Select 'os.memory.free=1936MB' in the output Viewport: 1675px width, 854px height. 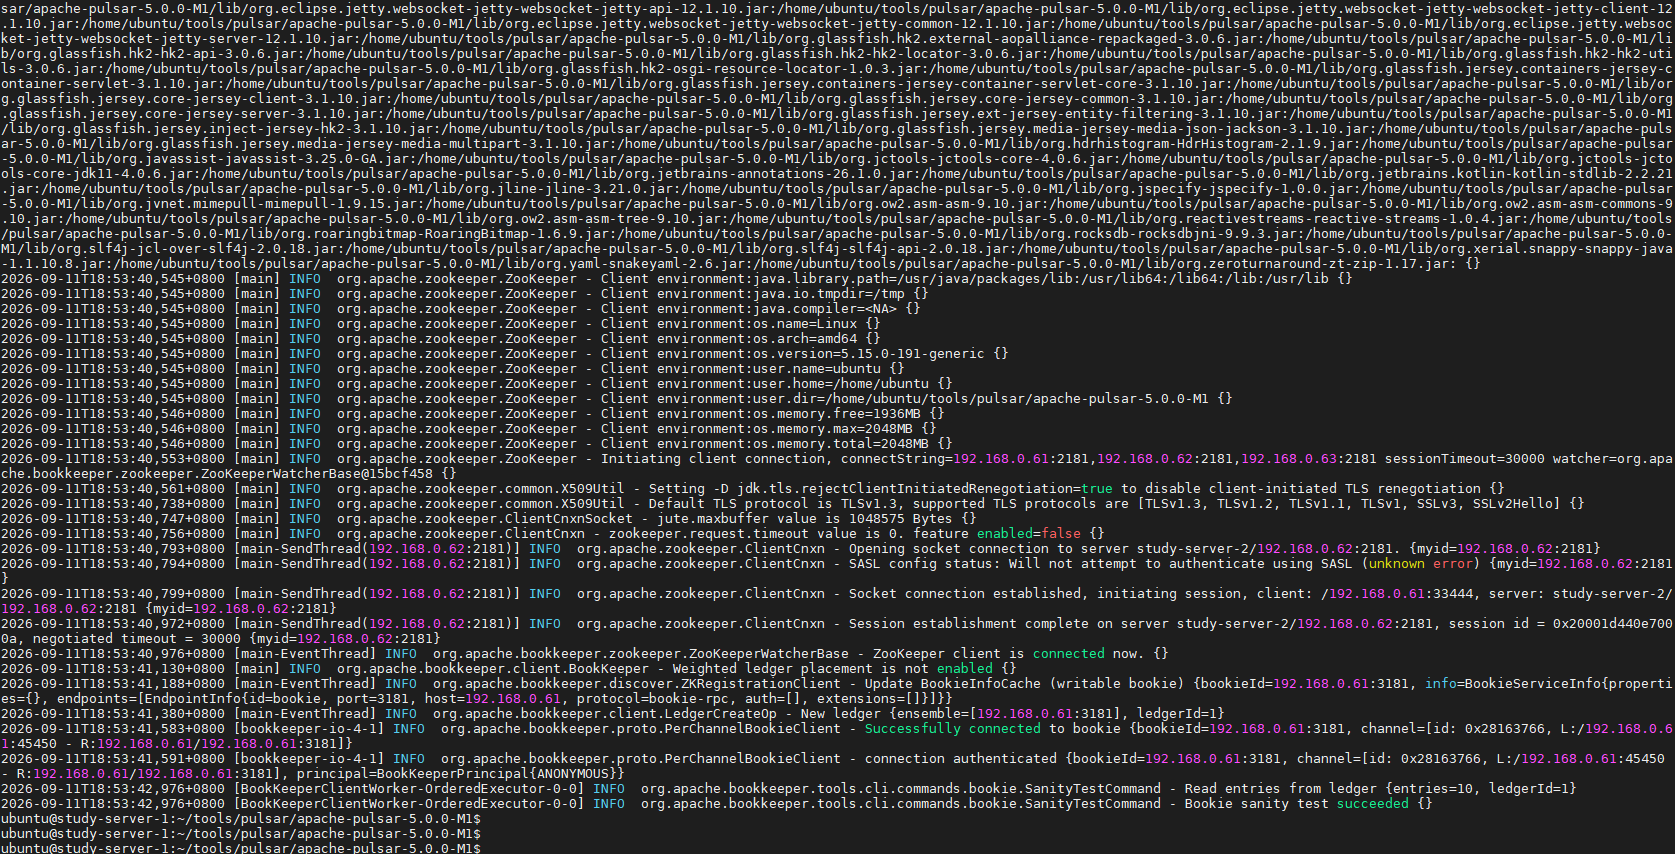coord(837,414)
